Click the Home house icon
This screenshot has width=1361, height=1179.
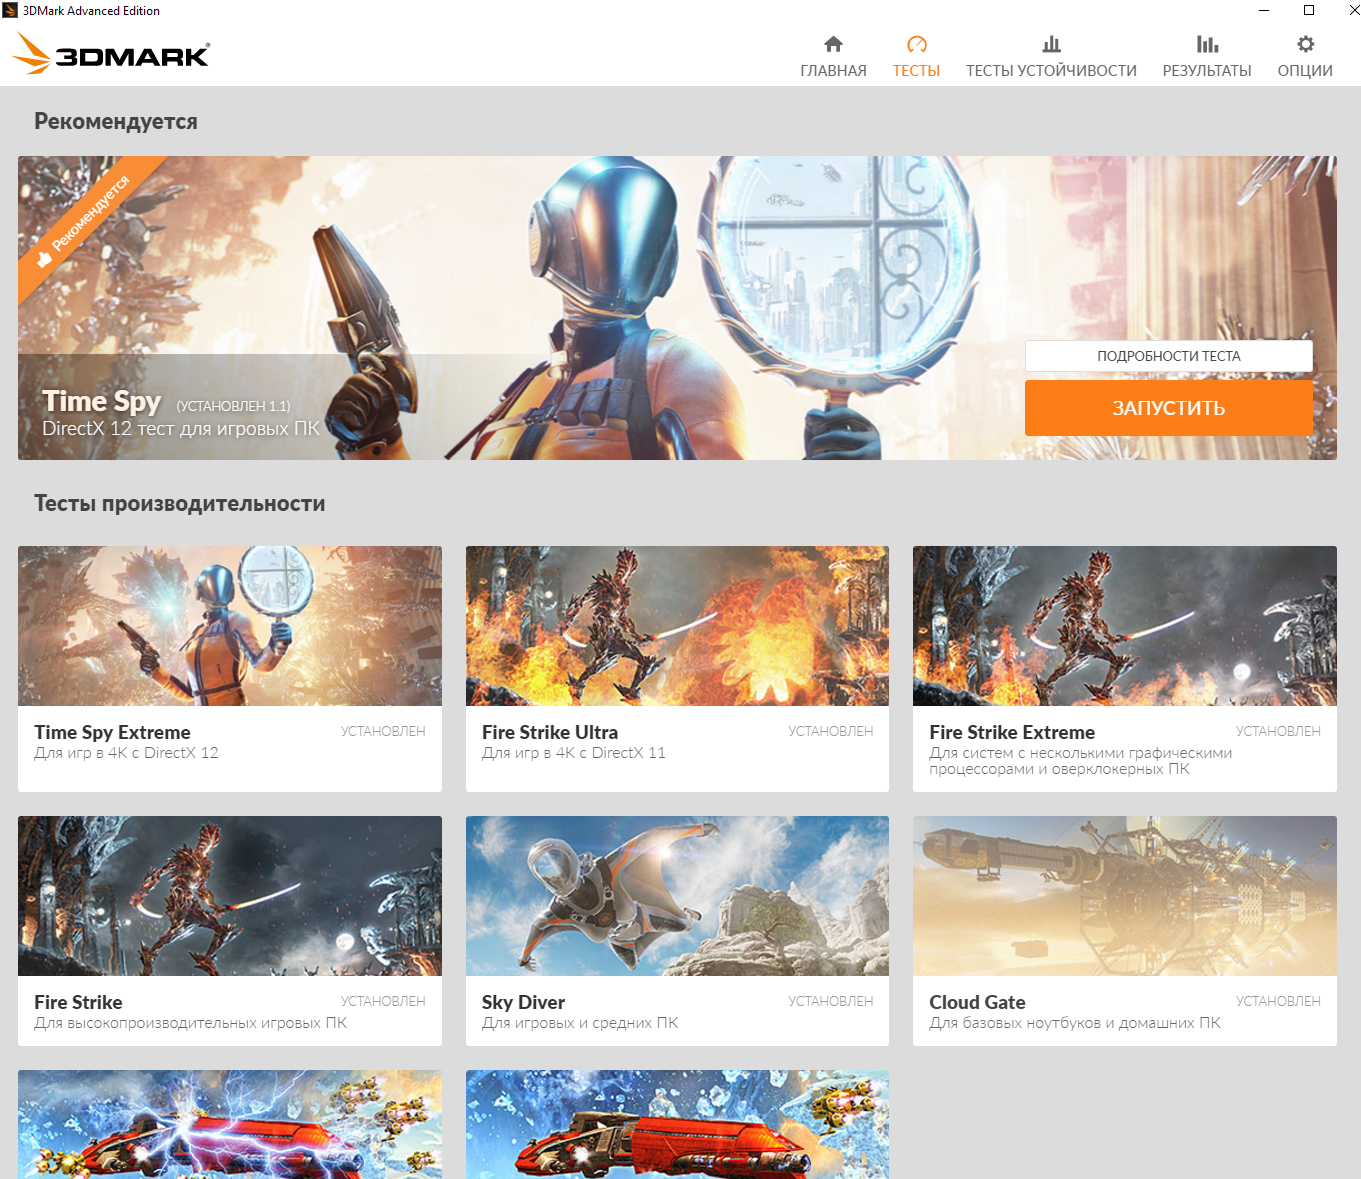coord(833,44)
